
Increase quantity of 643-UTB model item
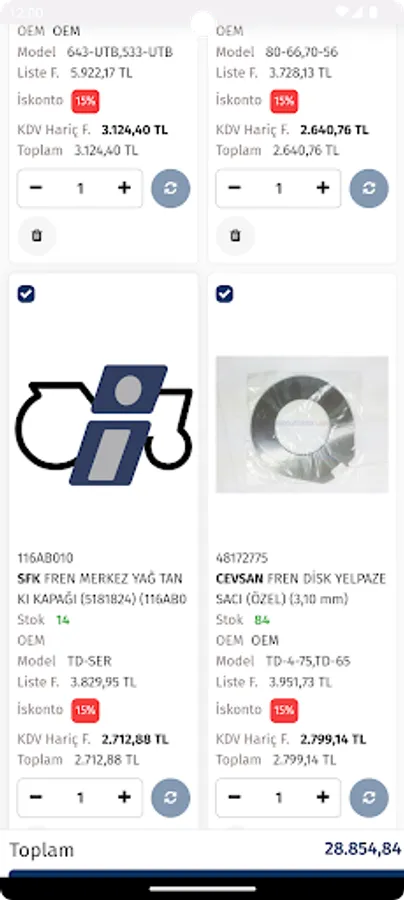[x=124, y=188]
